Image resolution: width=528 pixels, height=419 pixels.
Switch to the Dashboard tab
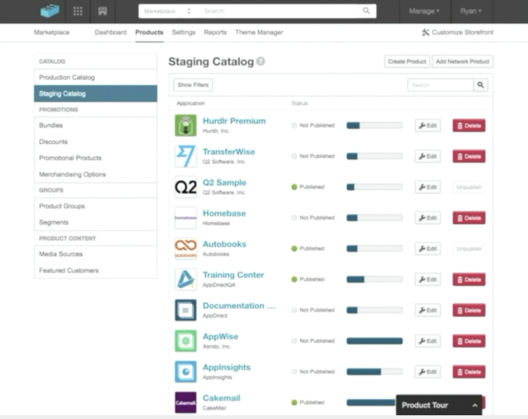point(110,32)
